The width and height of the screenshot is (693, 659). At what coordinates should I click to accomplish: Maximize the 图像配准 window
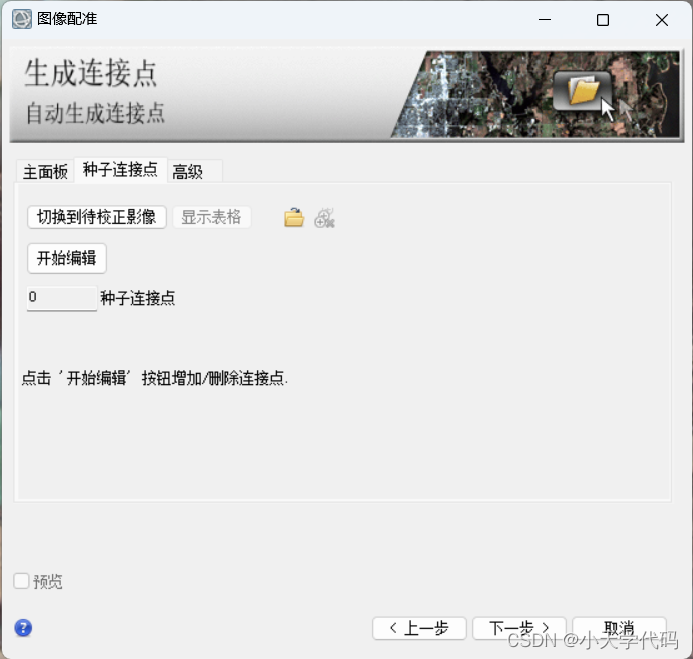603,20
